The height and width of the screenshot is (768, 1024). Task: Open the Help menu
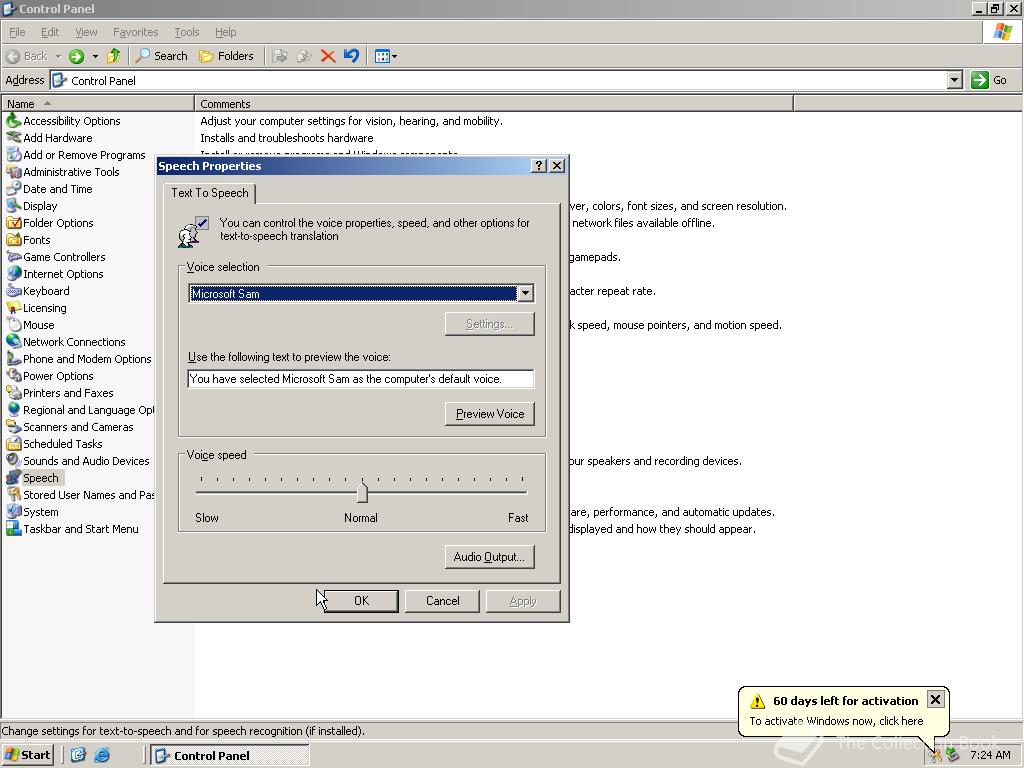click(x=225, y=32)
